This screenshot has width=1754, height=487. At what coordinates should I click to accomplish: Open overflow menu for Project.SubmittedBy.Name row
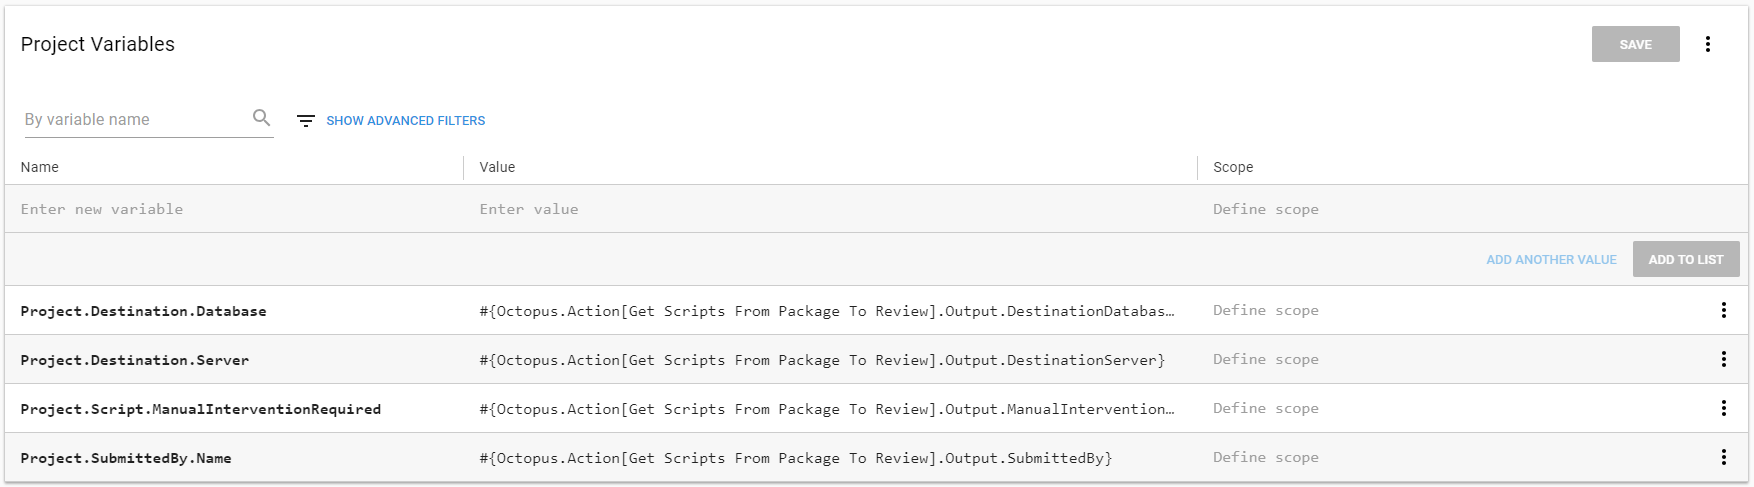pyautogui.click(x=1723, y=457)
